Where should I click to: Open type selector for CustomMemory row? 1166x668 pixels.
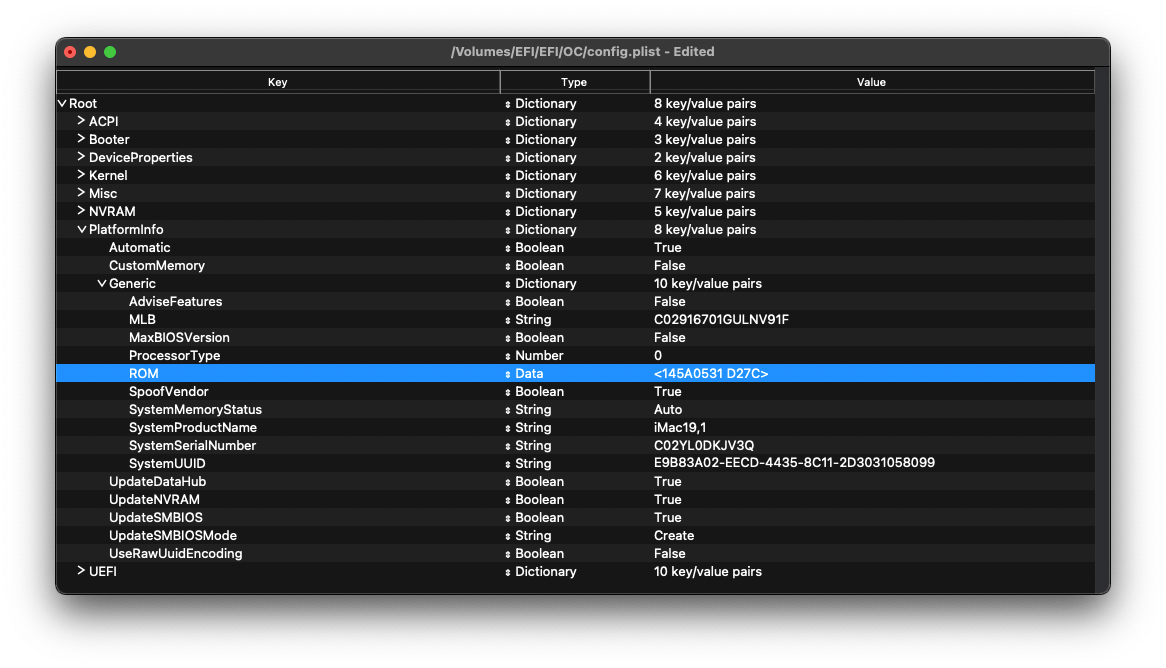[508, 266]
